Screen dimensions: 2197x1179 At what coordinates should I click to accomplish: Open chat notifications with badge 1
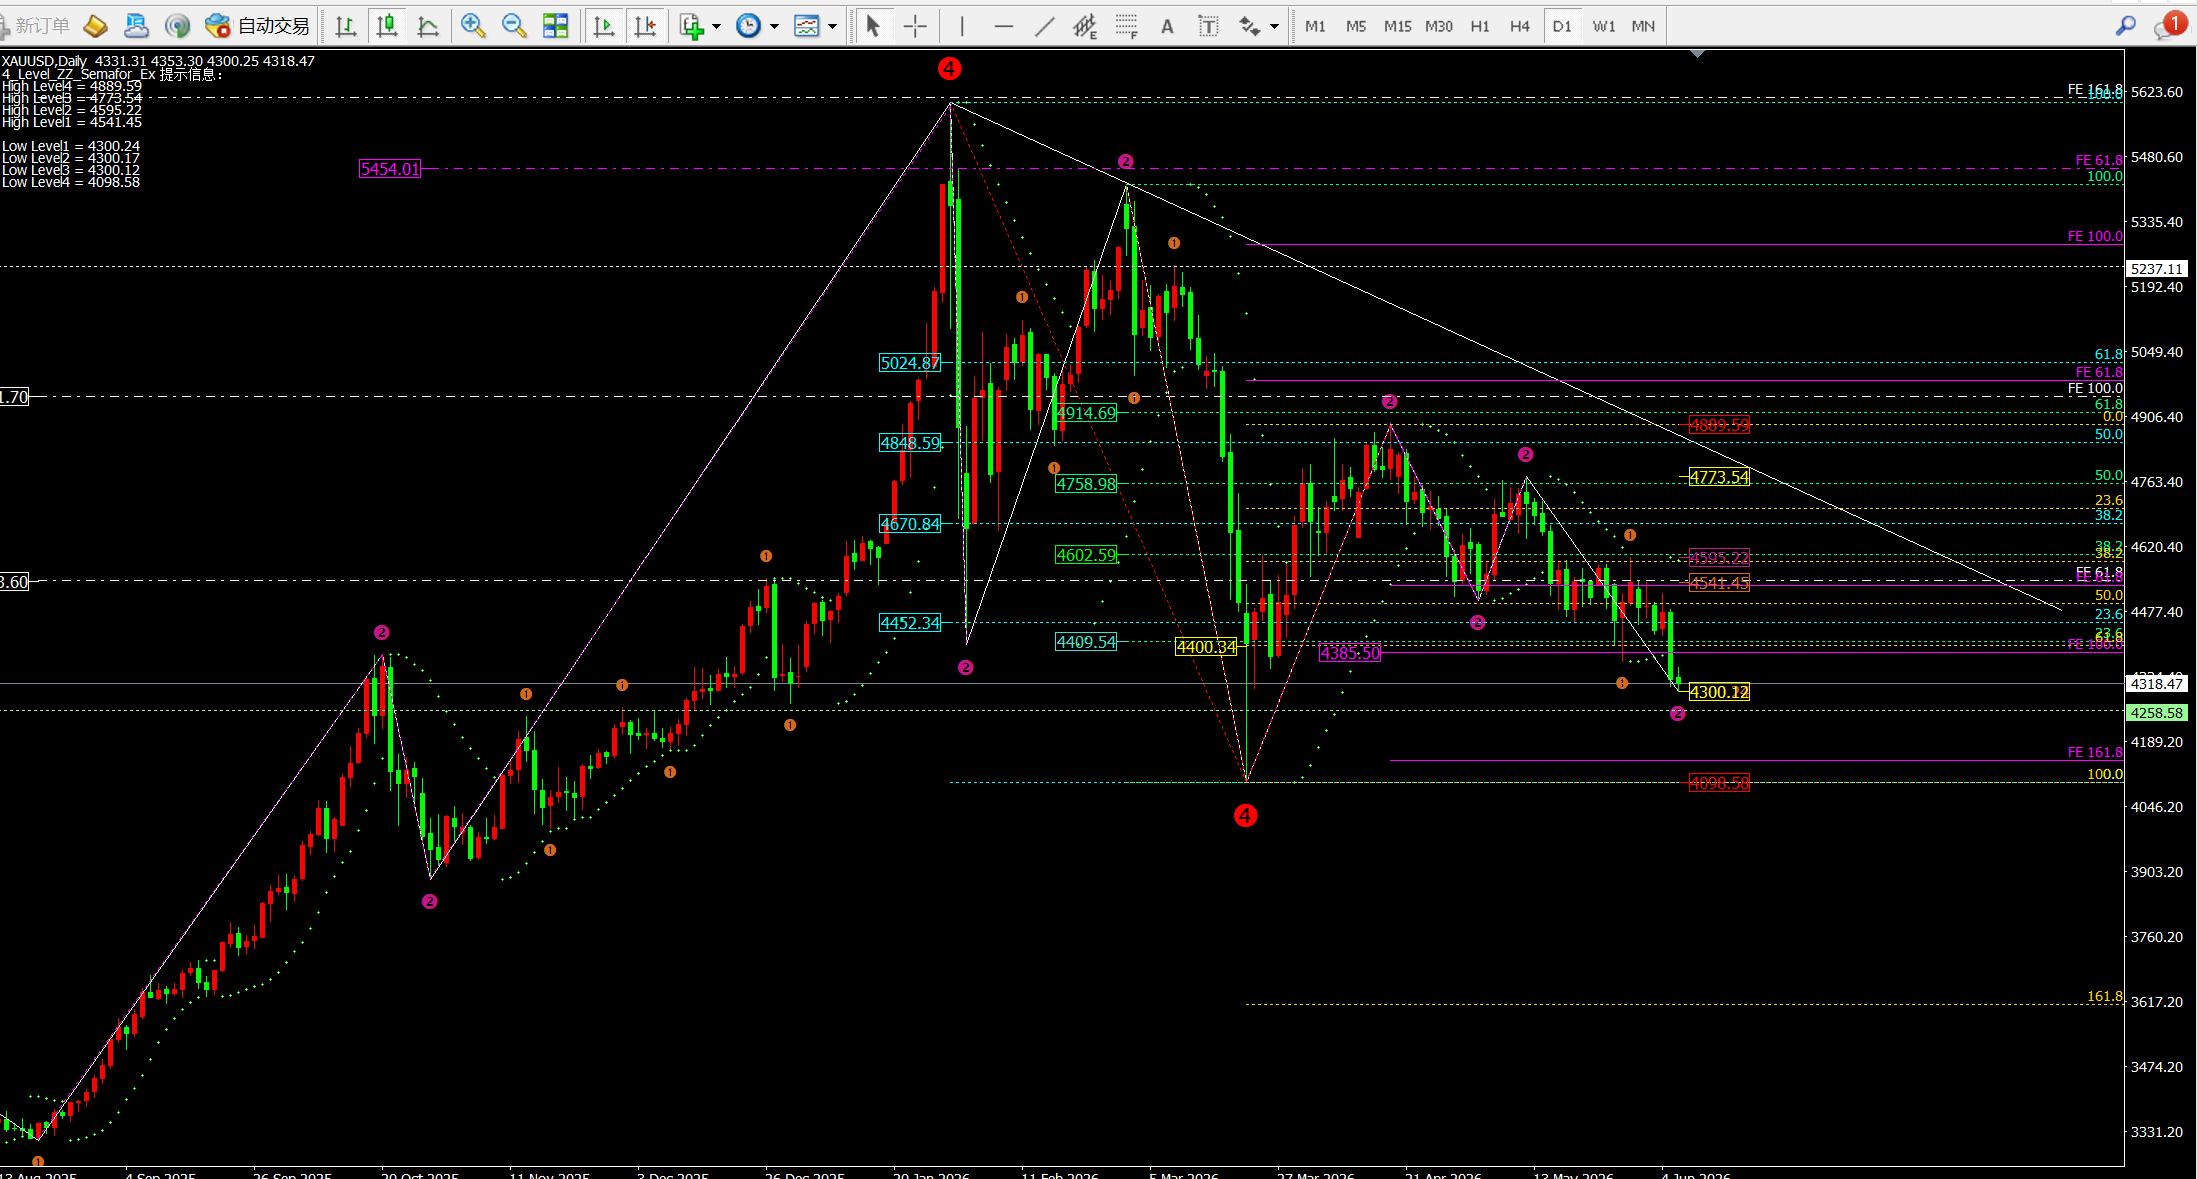click(x=2169, y=26)
